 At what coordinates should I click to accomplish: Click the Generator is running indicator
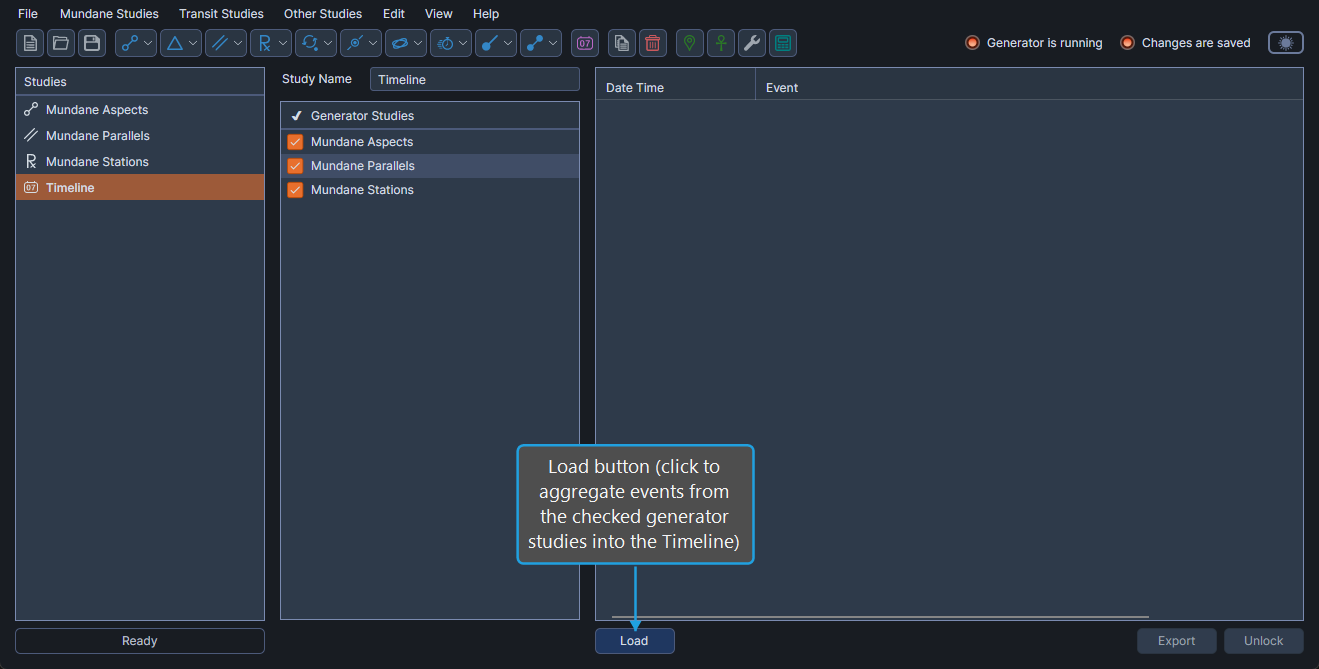[1034, 43]
